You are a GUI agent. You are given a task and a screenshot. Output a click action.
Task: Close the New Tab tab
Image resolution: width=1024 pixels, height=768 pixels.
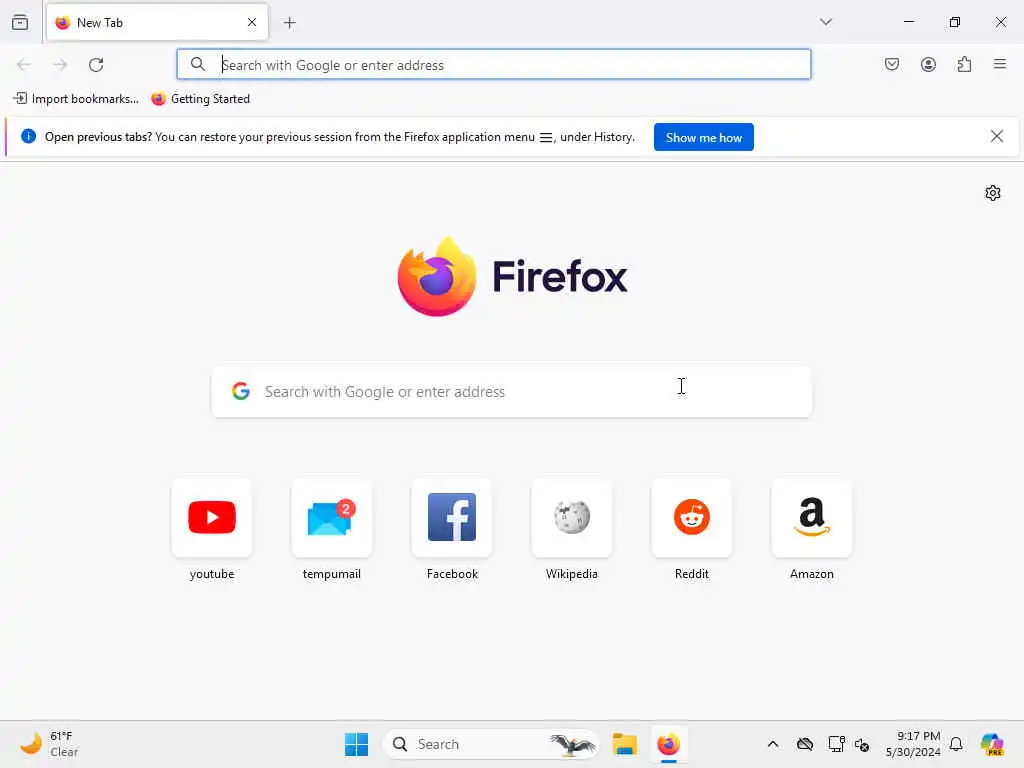tap(252, 22)
